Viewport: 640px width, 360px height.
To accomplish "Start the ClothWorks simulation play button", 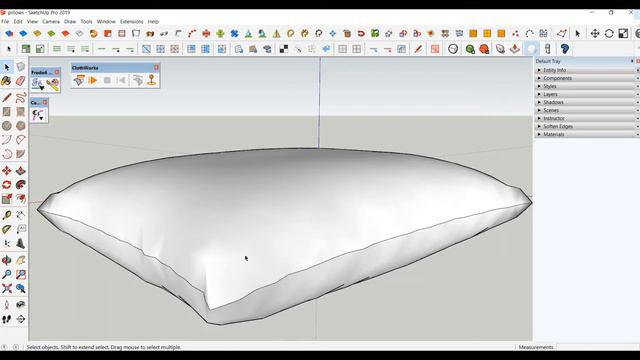I will 93,80.
